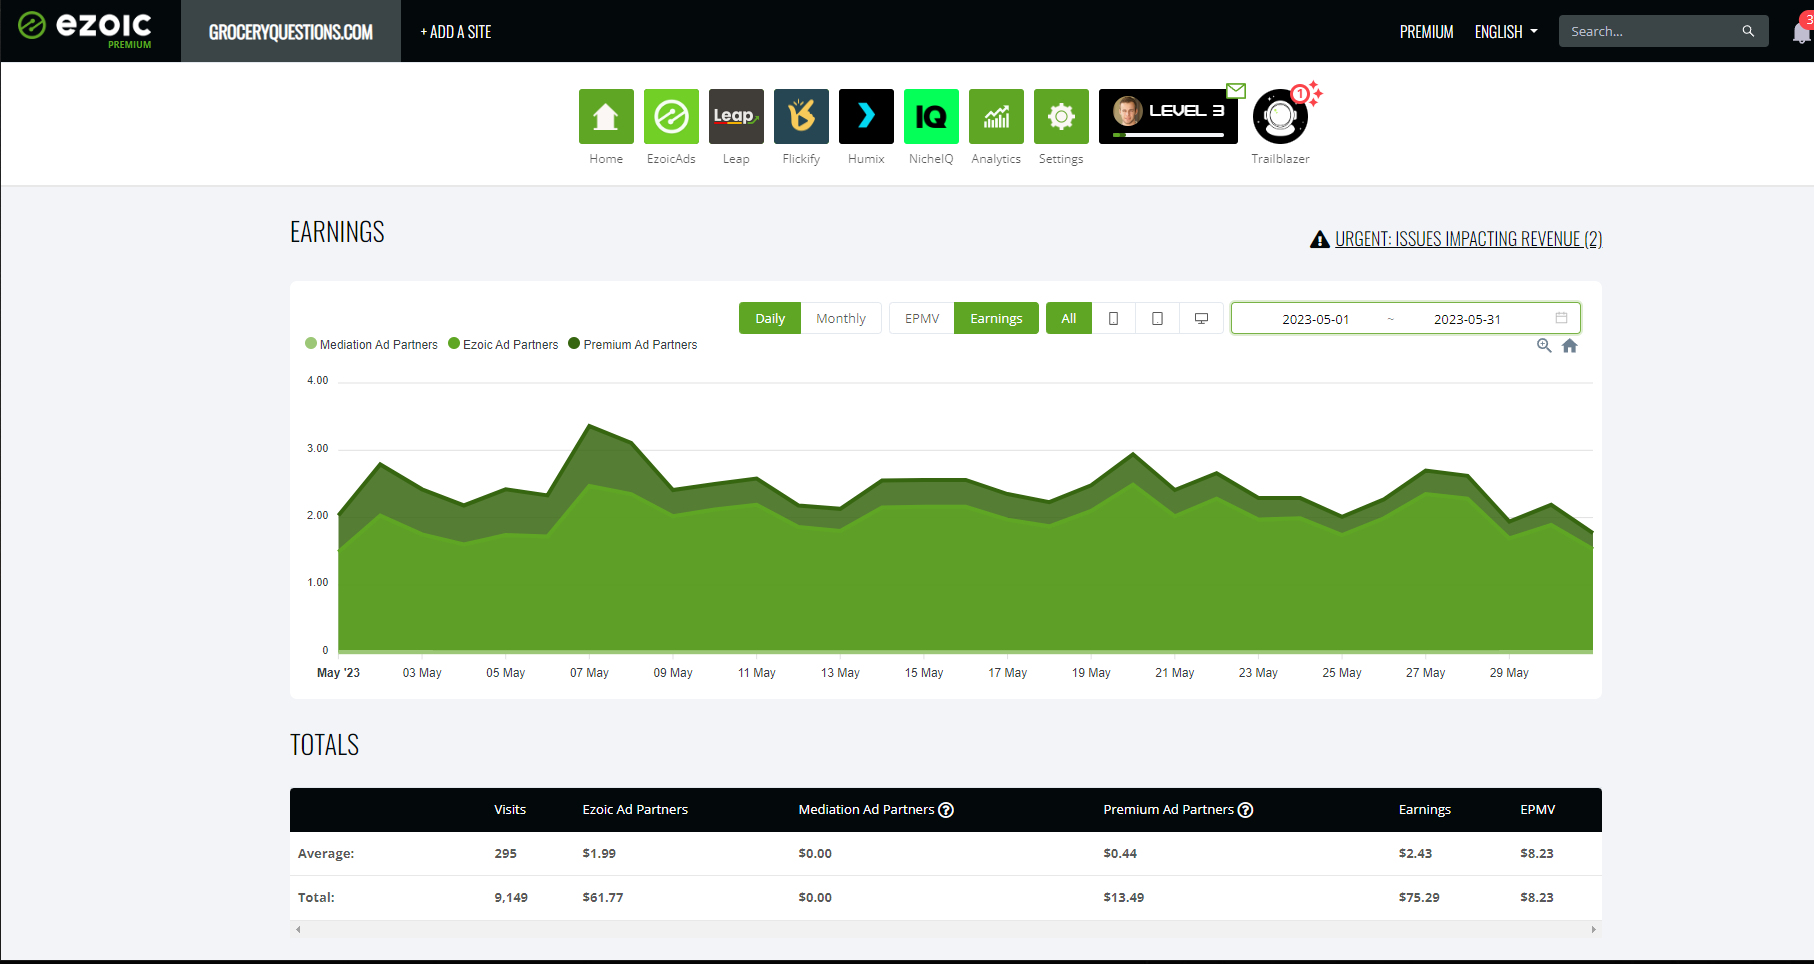
Task: Switch chart to Monthly view
Action: coord(841,318)
